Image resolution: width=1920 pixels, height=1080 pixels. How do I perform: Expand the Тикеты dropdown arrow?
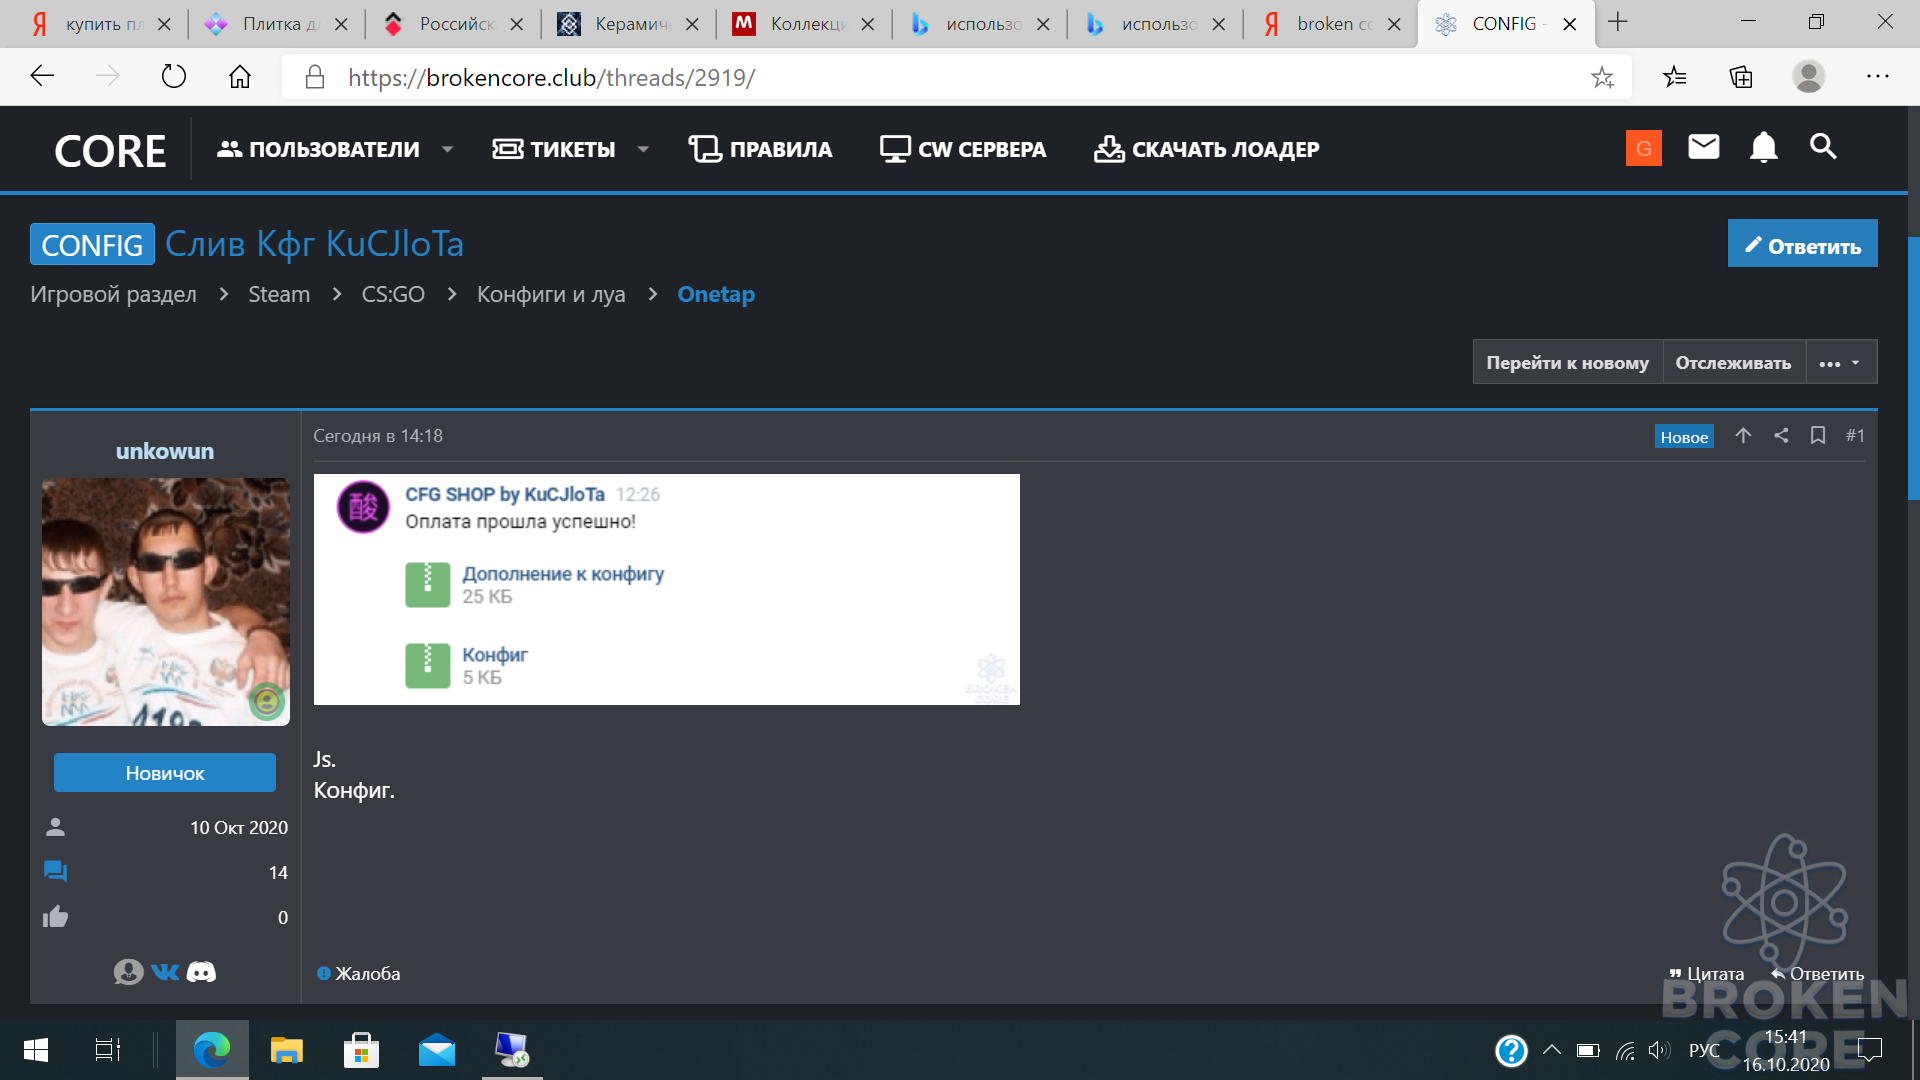(643, 149)
